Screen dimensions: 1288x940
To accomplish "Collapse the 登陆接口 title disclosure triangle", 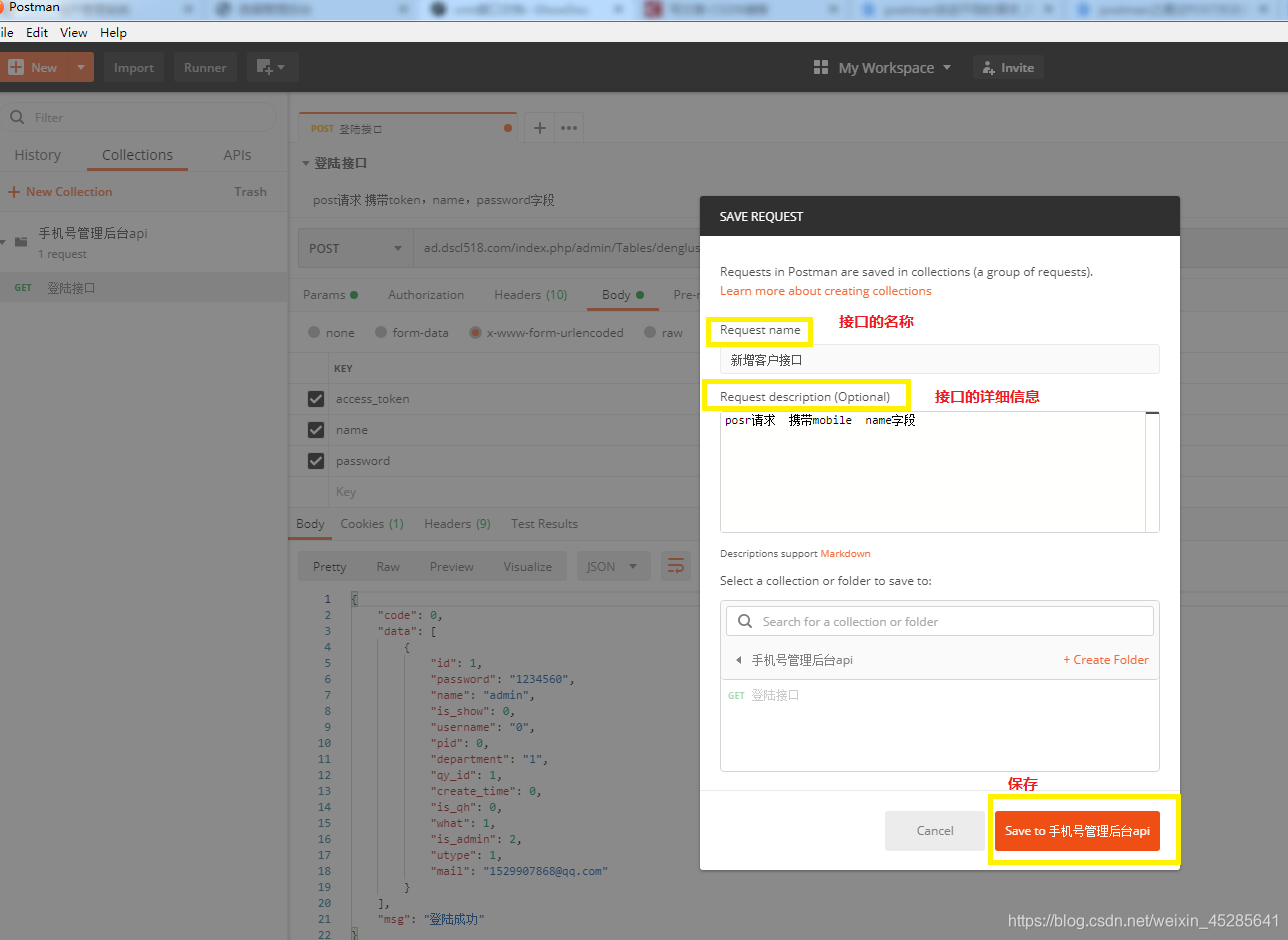I will point(305,163).
